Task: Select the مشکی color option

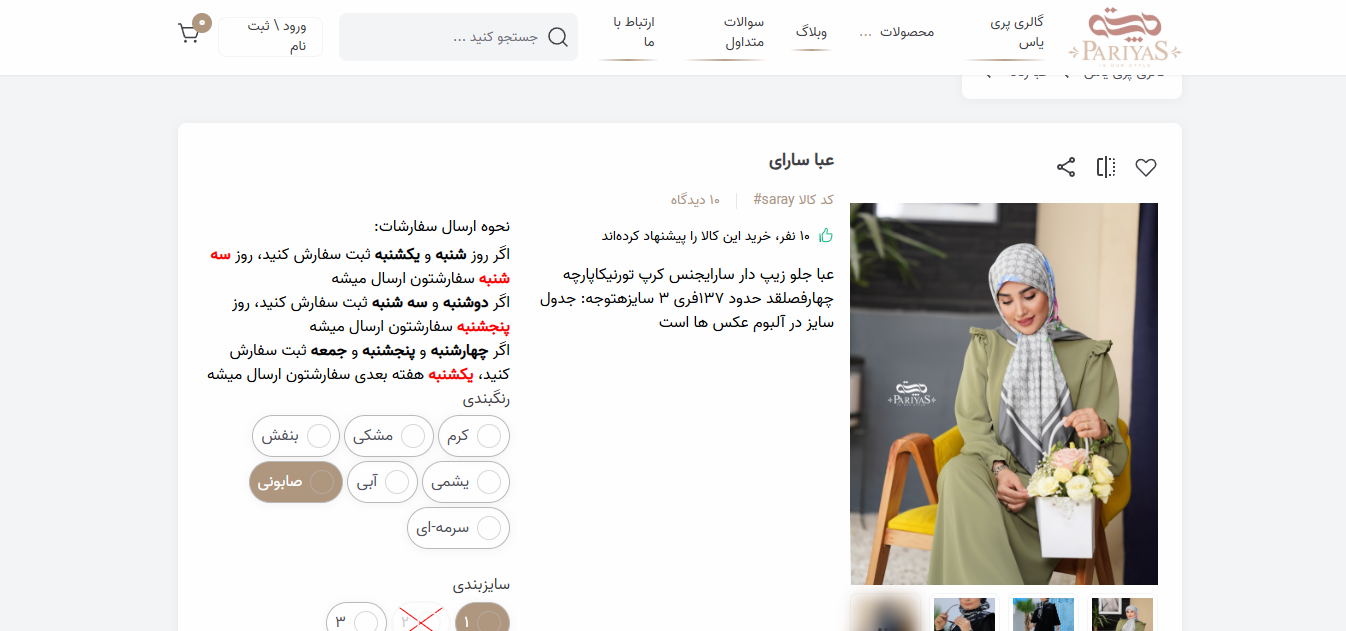Action: coord(388,436)
